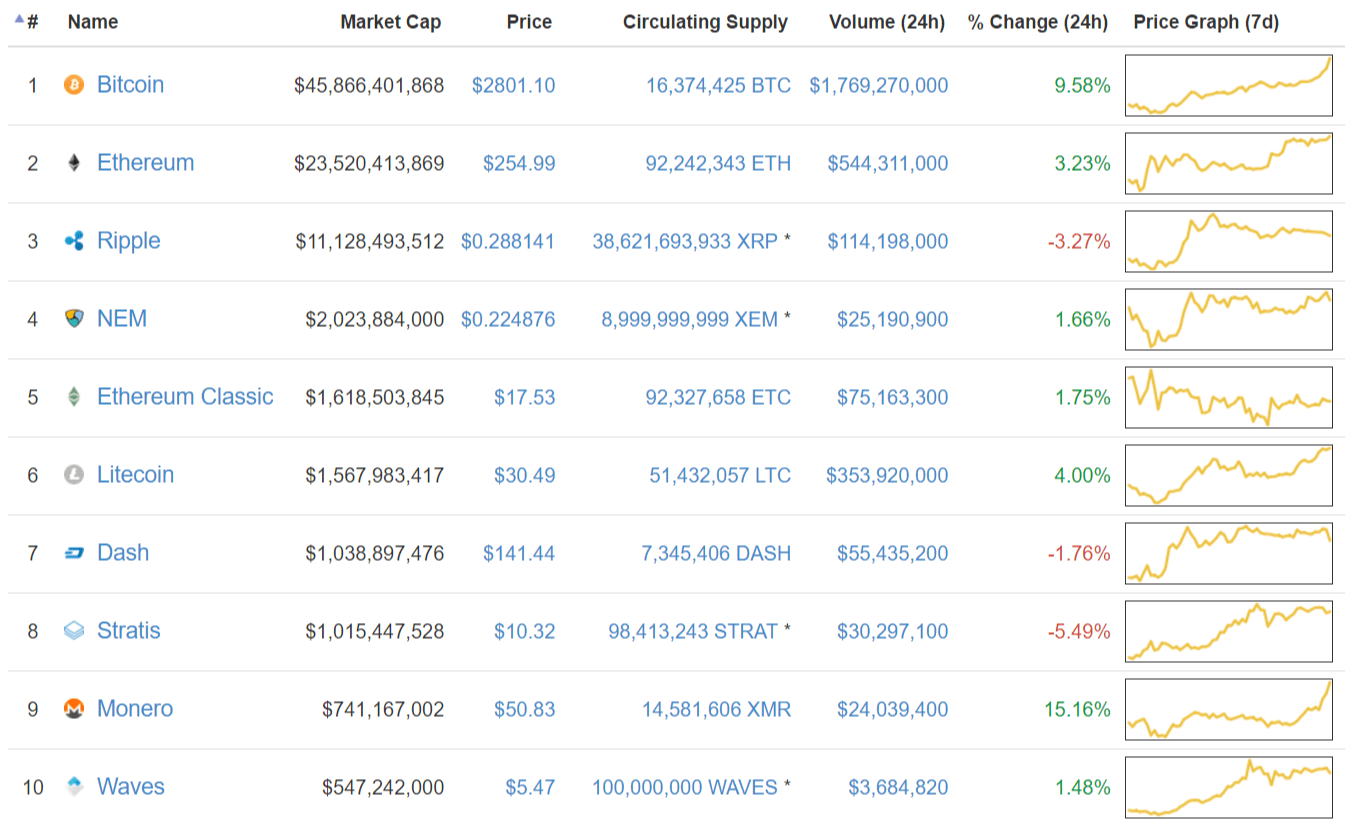The height and width of the screenshot is (826, 1345).
Task: Select Stratis's -5.49% change value
Action: click(1079, 631)
